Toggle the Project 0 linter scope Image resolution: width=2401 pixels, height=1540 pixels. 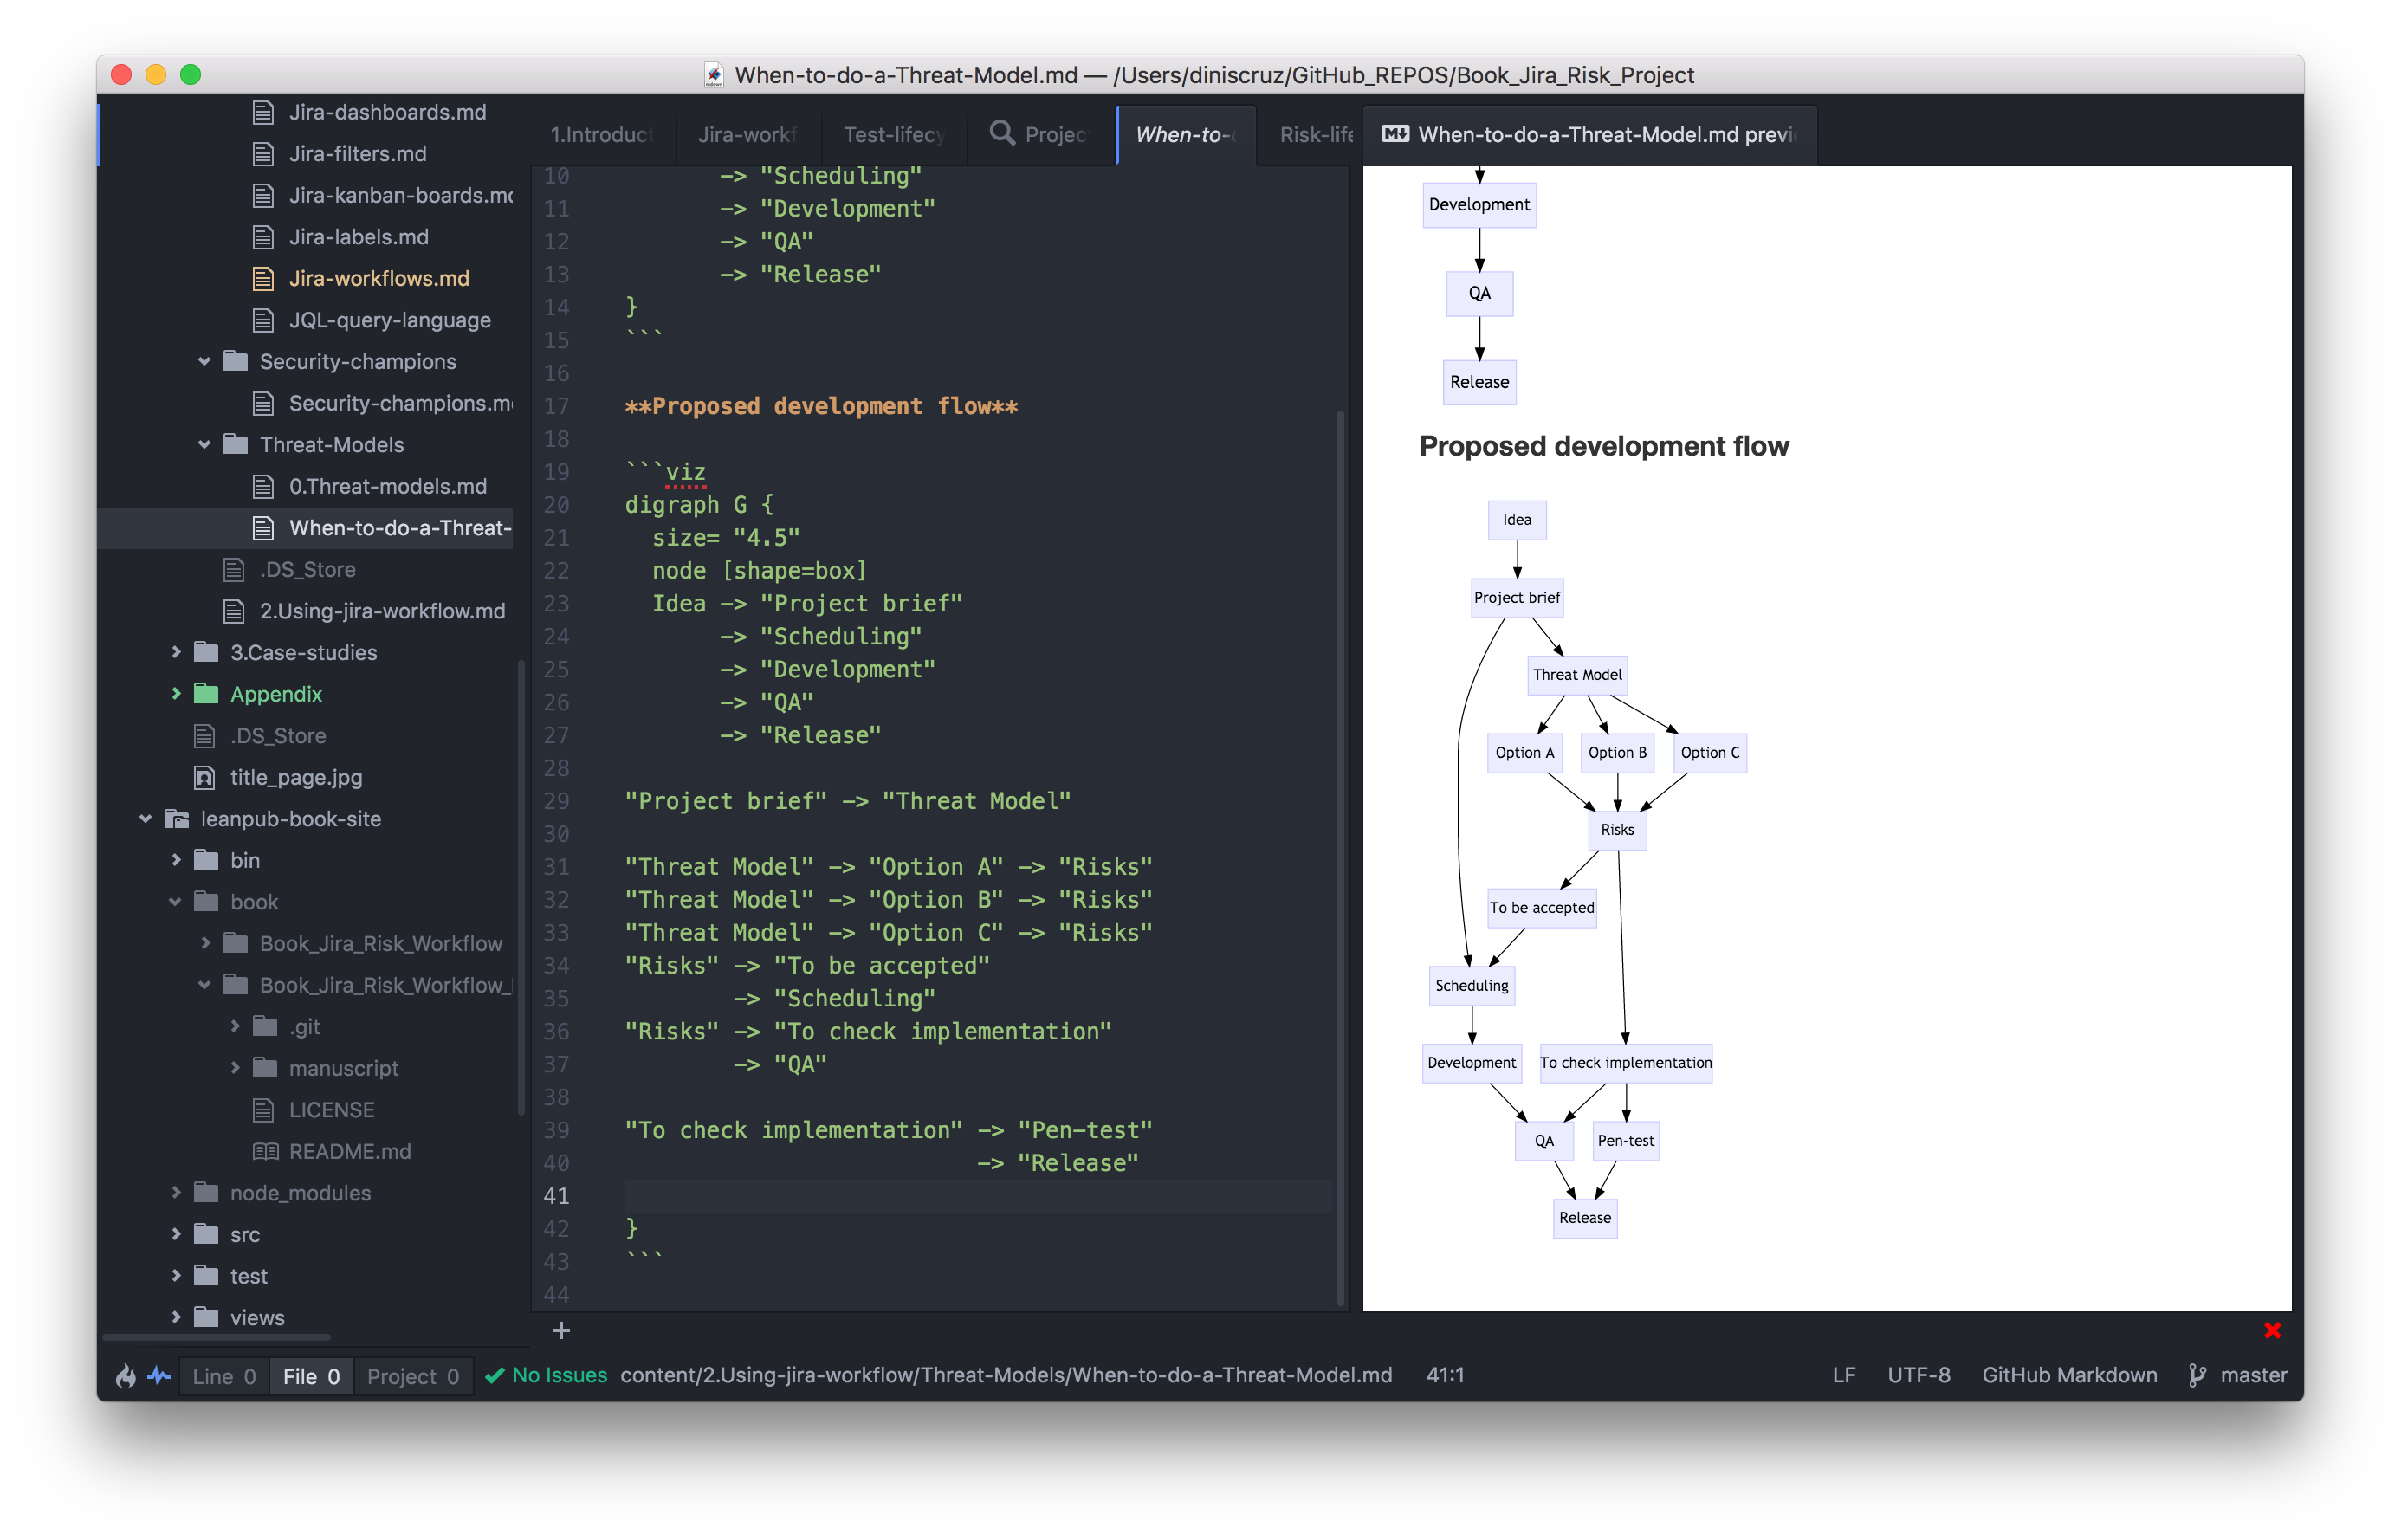413,1376
